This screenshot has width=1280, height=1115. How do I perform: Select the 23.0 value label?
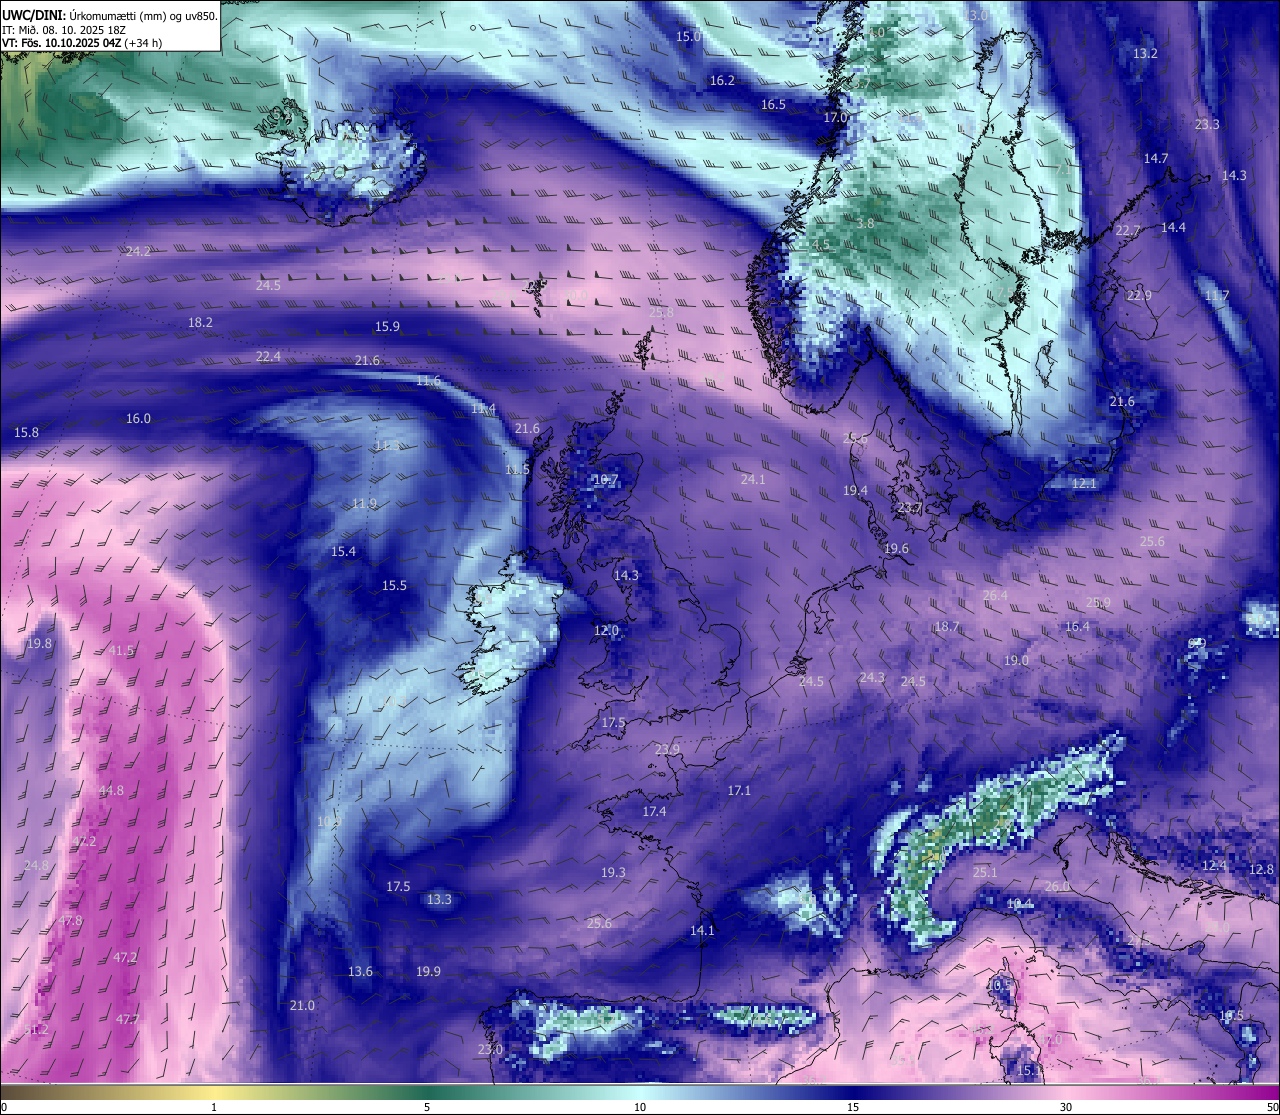490,1049
